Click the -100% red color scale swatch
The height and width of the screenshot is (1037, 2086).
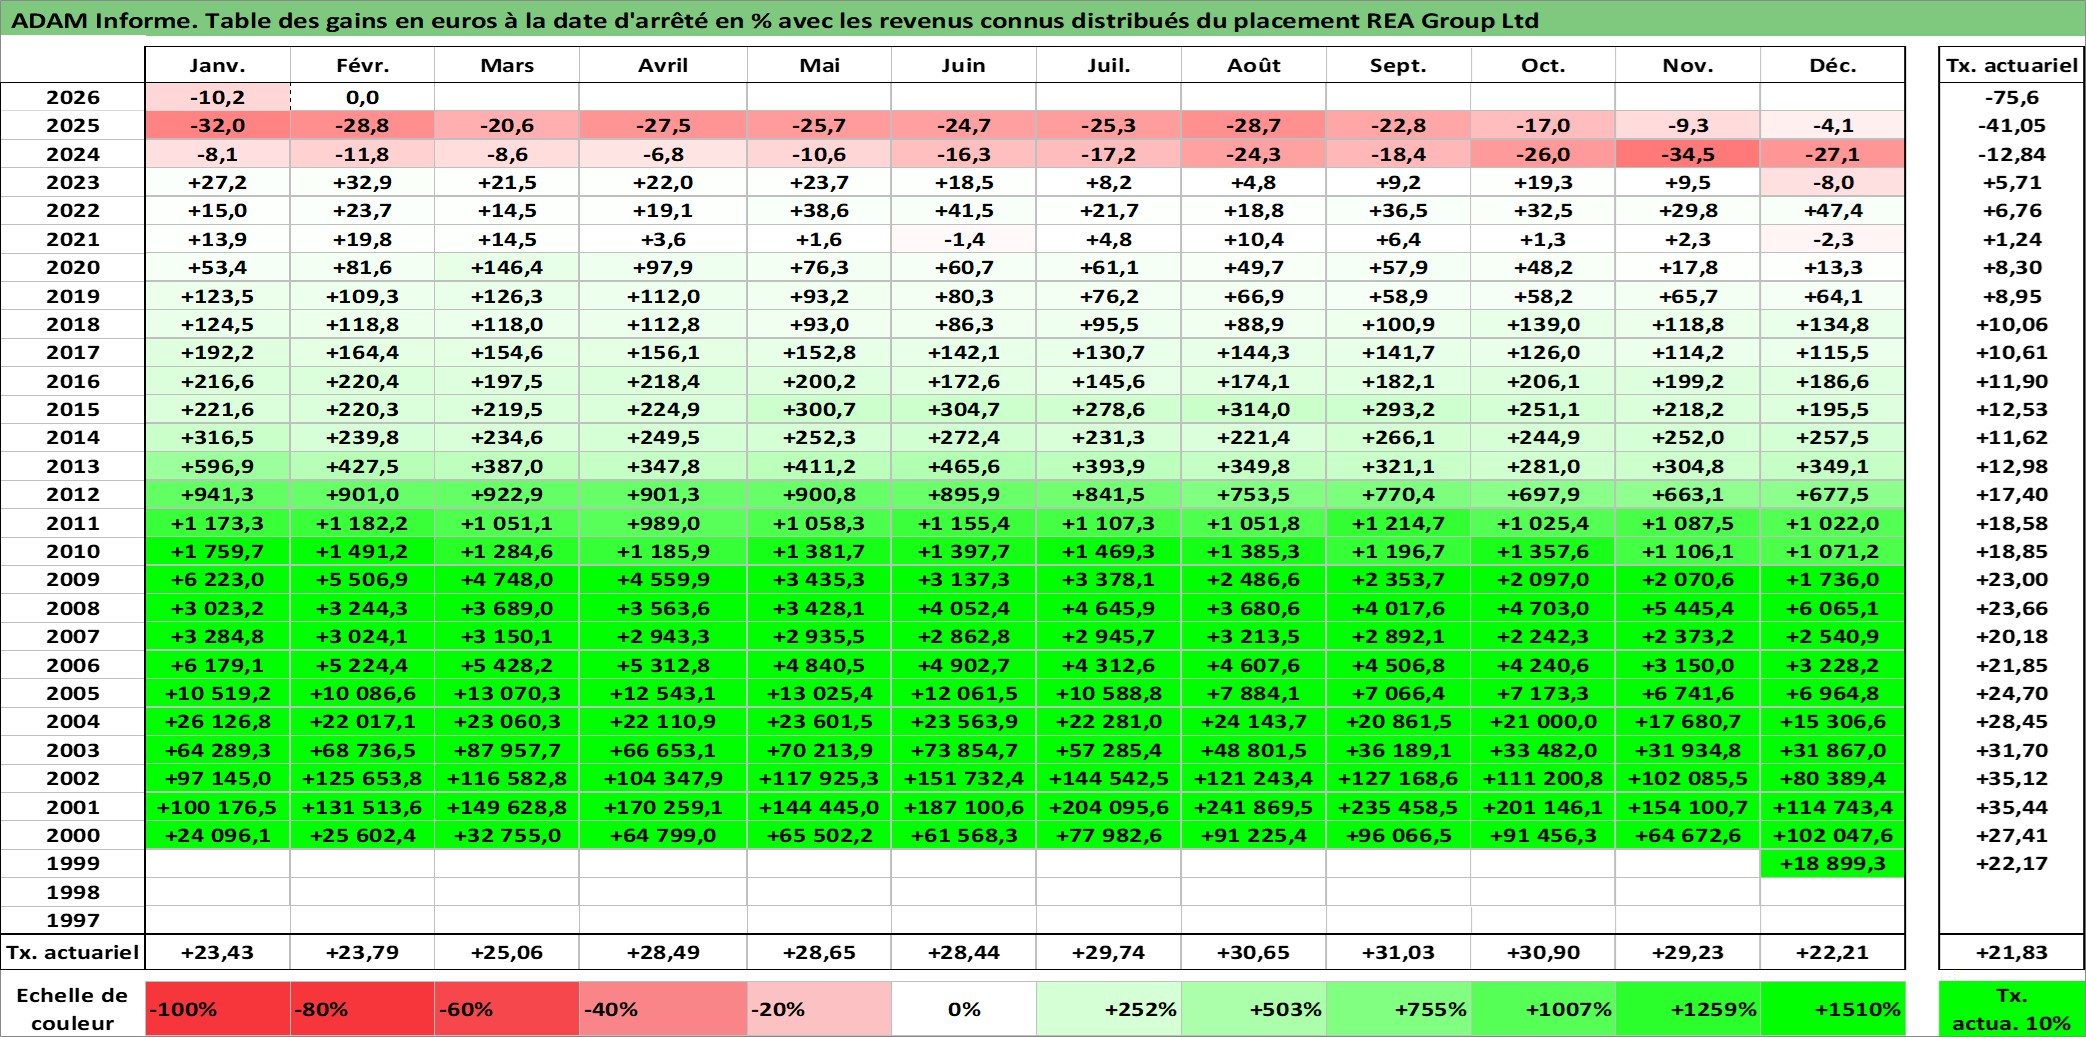tap(218, 1009)
